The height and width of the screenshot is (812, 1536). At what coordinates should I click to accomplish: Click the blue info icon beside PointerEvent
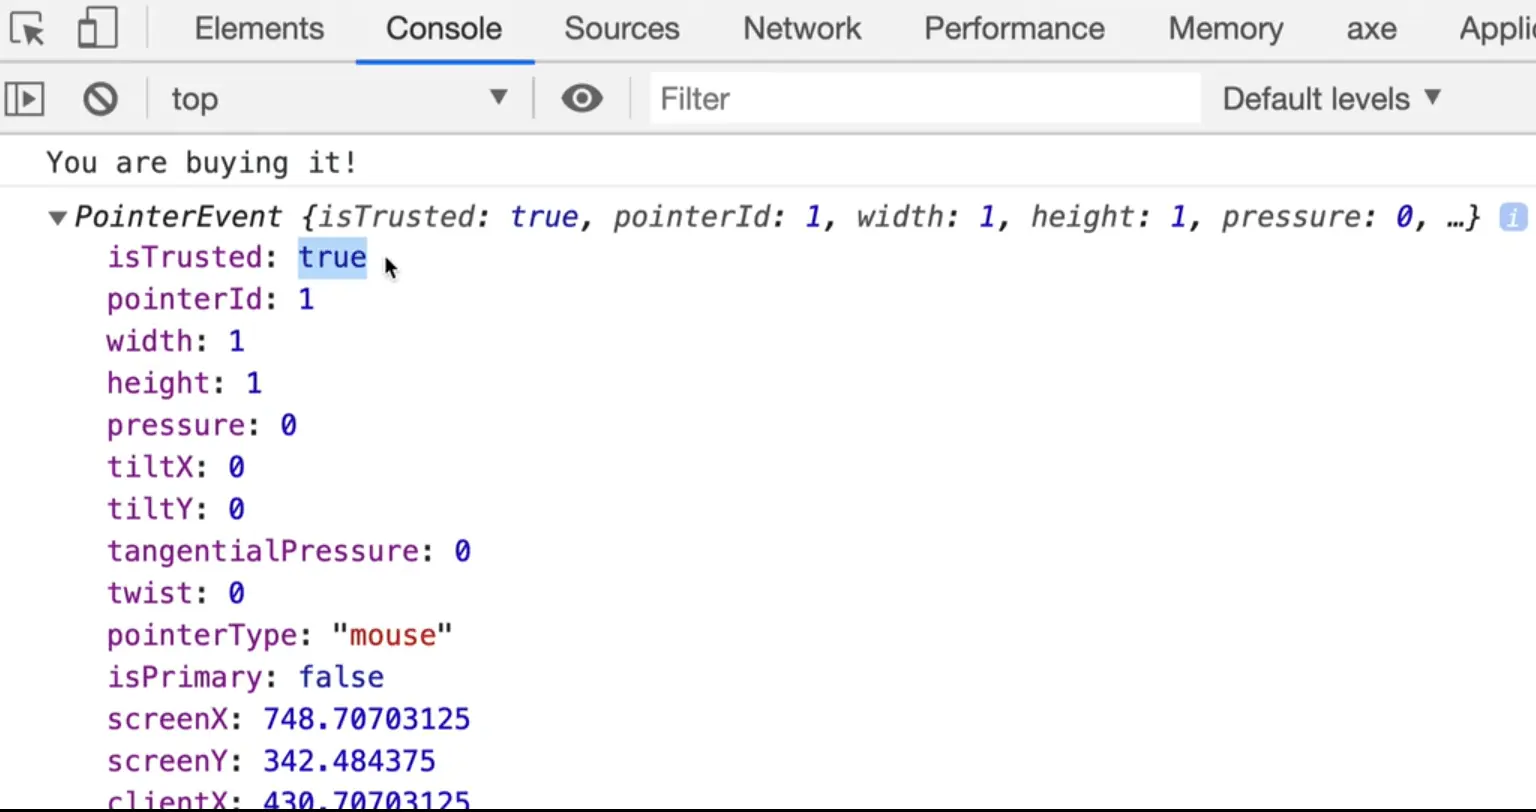tap(1512, 217)
